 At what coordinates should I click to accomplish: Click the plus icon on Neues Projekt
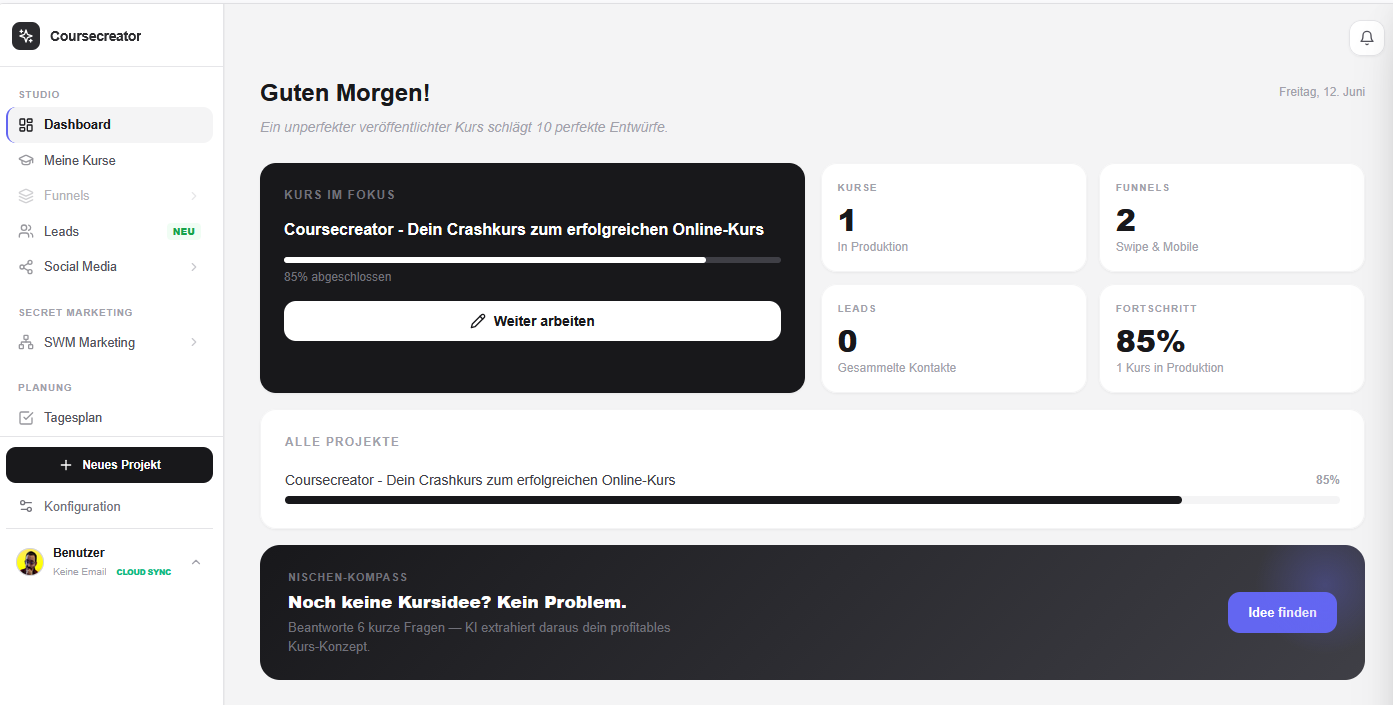pos(66,465)
